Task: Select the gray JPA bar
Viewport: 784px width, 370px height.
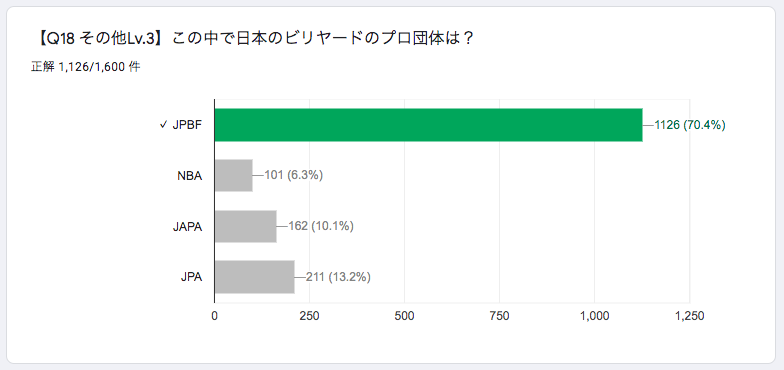Action: (254, 277)
